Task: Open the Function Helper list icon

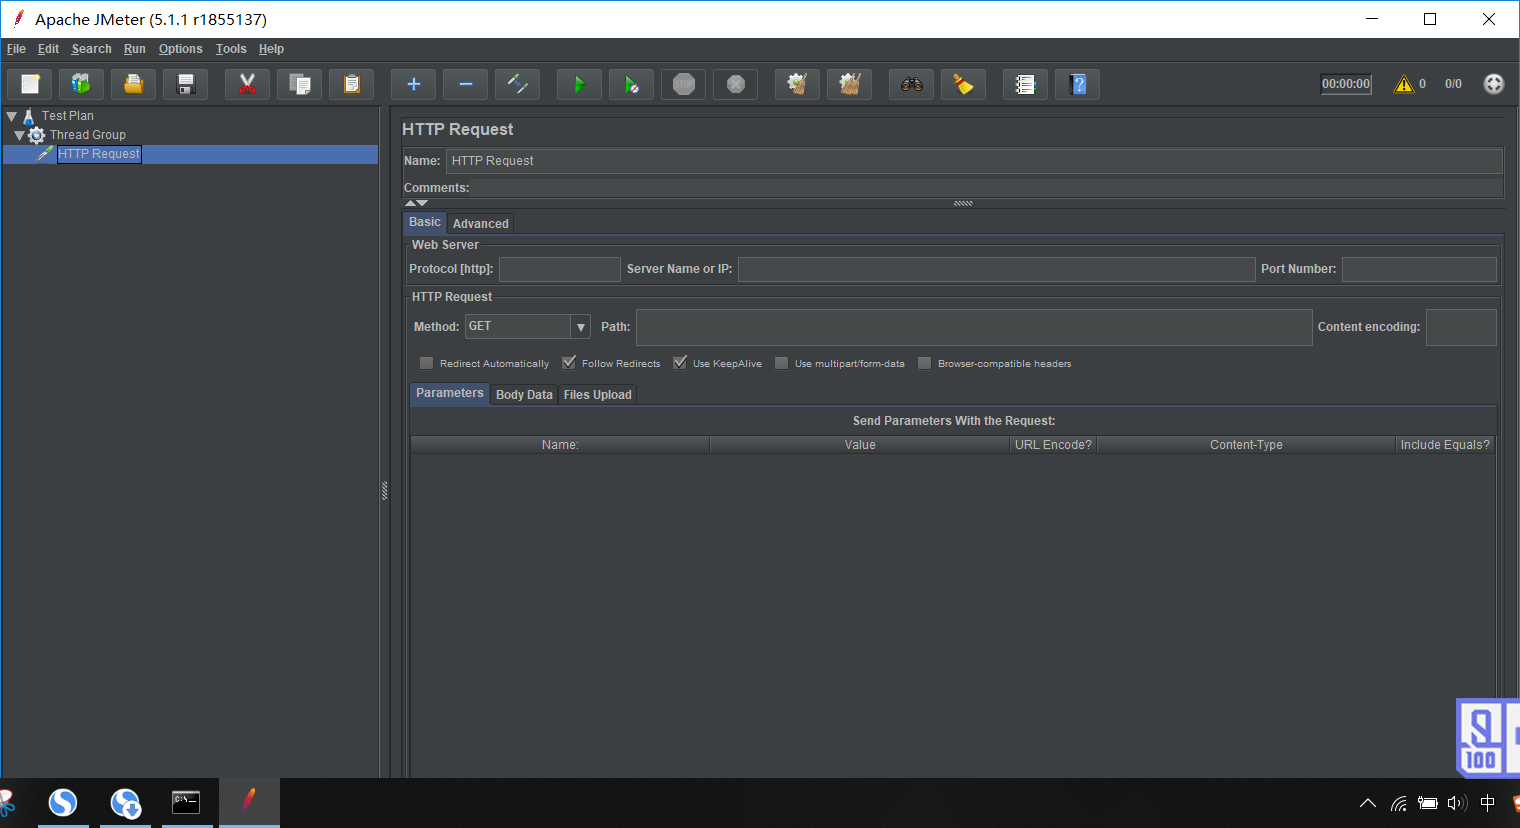Action: coord(1025,84)
